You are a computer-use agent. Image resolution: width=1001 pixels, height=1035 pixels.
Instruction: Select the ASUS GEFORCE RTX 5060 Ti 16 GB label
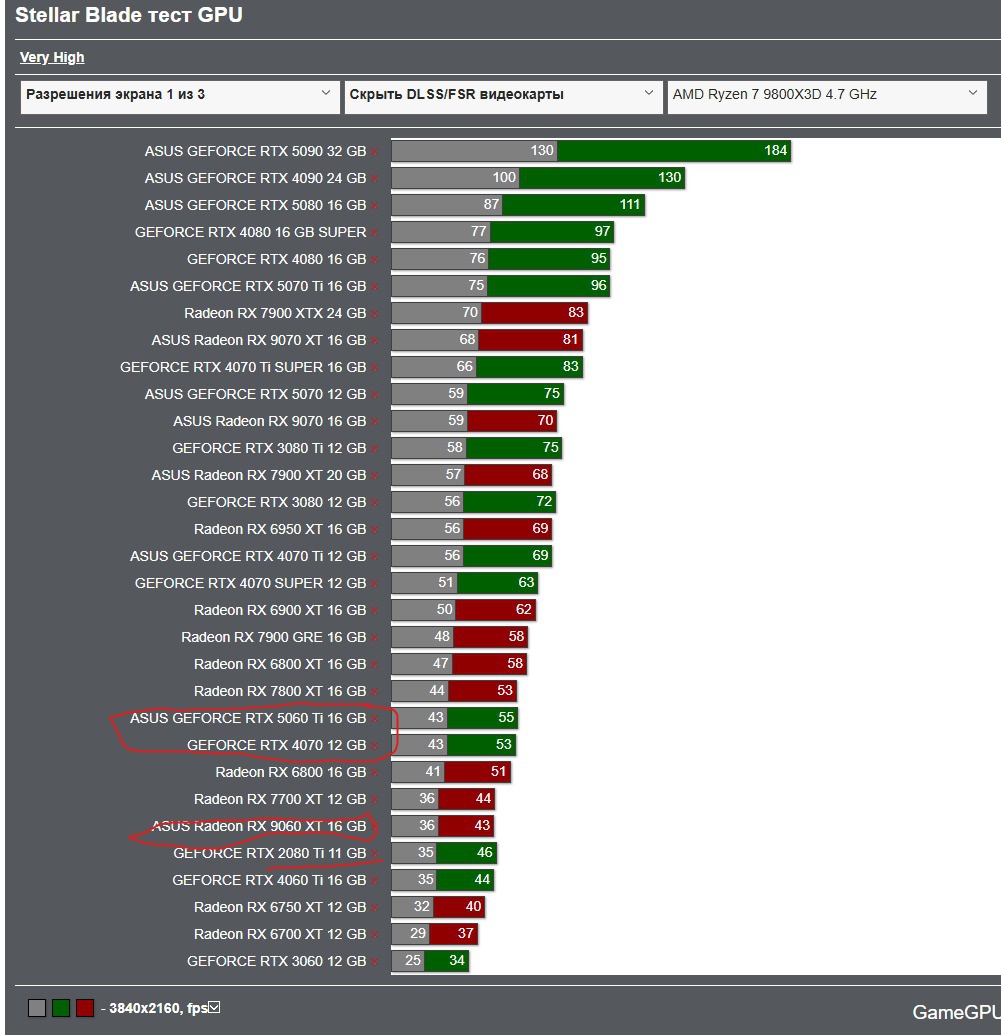click(x=248, y=718)
